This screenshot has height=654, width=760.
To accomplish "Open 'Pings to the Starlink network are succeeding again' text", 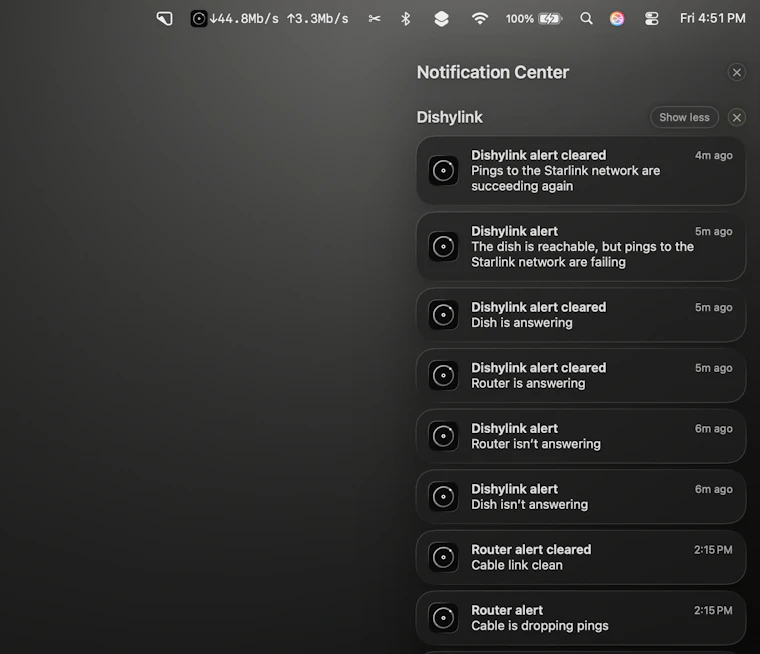I will pos(566,178).
